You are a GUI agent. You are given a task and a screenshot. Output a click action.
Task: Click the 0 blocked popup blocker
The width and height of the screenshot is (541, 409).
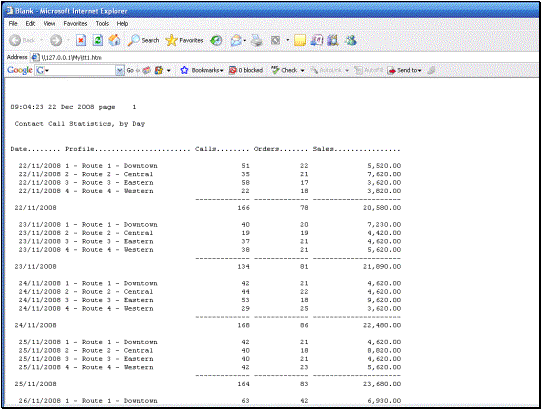point(246,70)
